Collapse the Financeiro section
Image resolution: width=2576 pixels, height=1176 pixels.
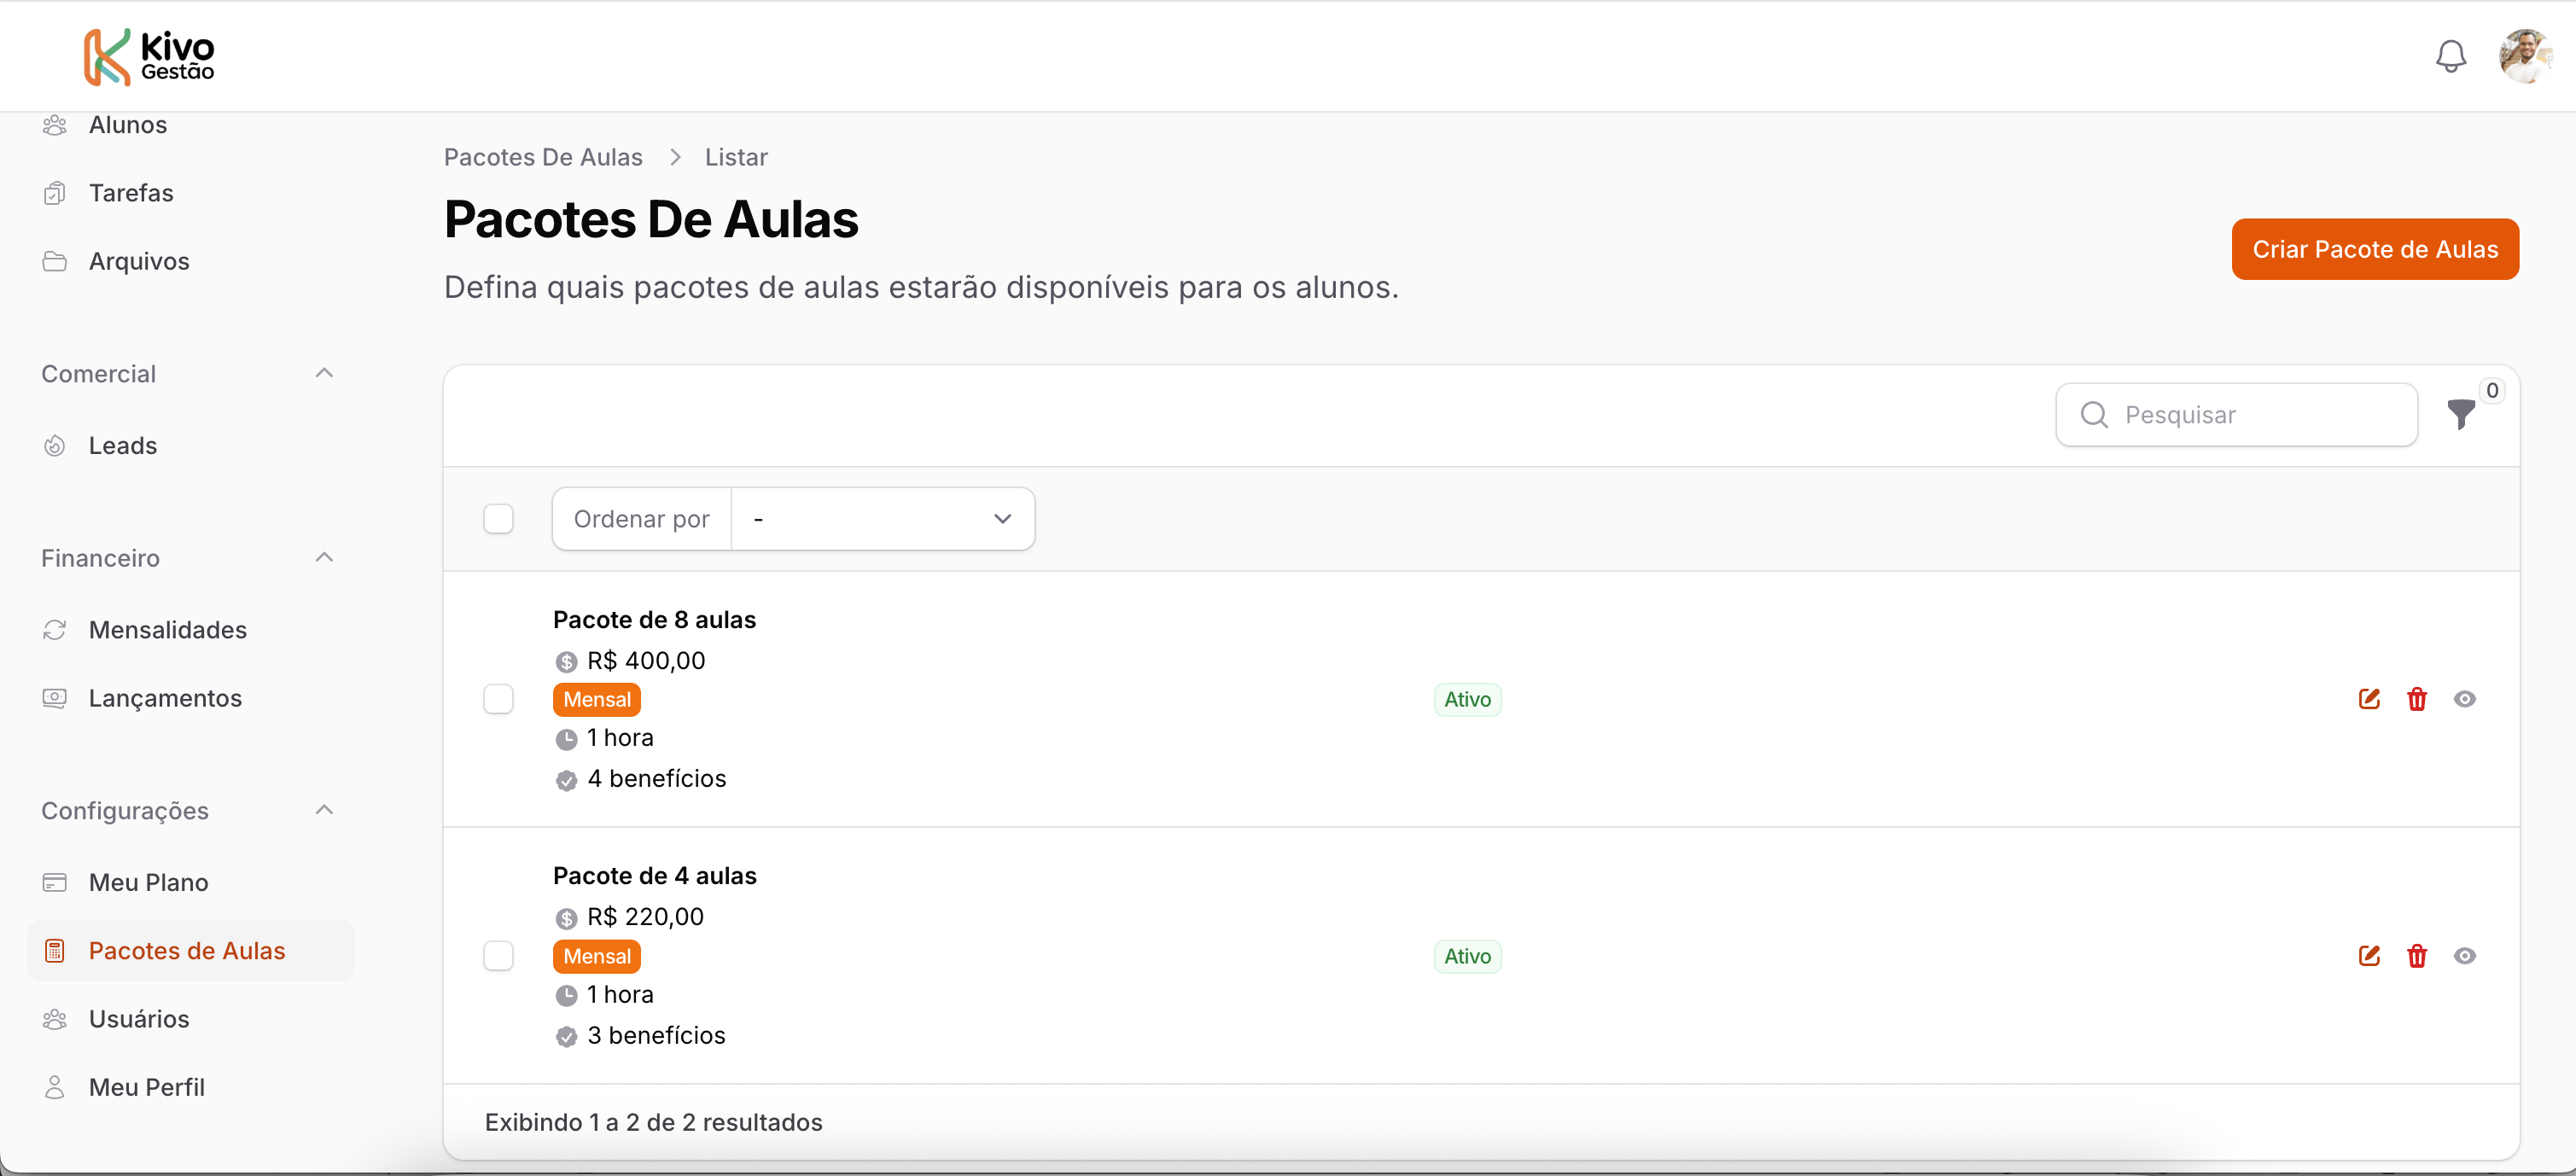[323, 557]
